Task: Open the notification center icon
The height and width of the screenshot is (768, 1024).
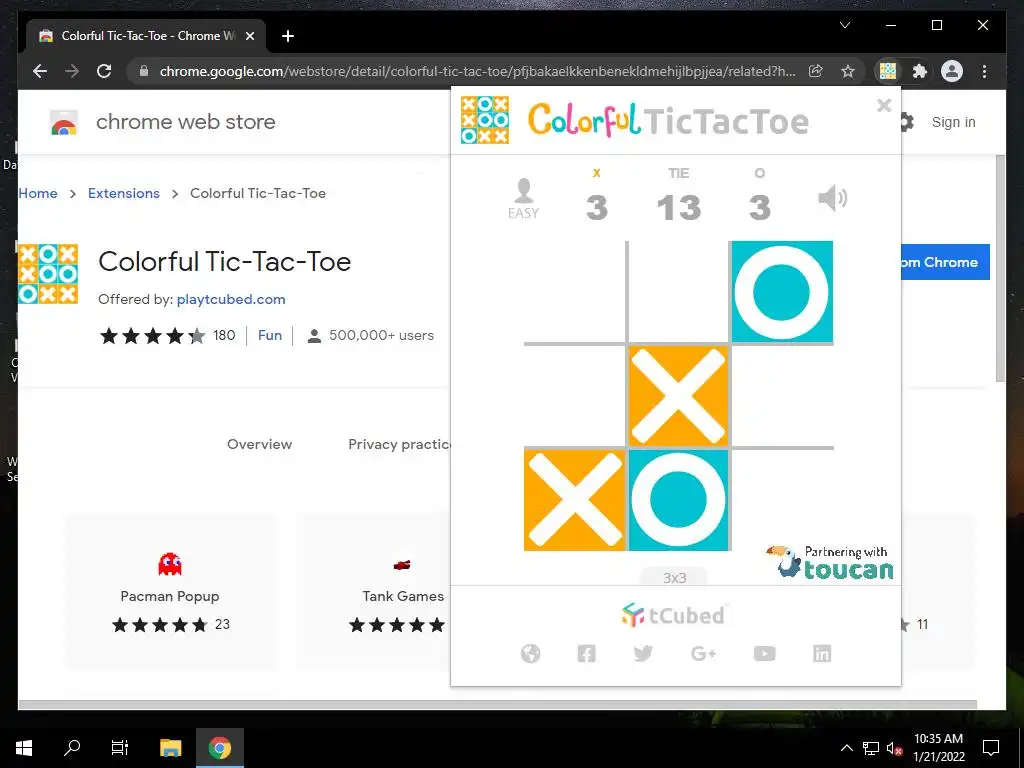Action: click(x=991, y=748)
